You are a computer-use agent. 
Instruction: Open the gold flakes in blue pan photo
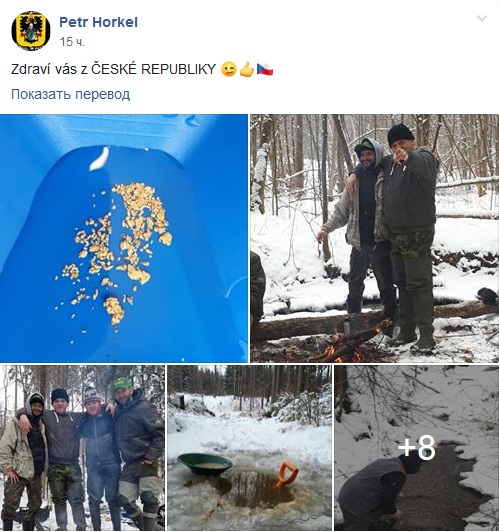tap(124, 238)
